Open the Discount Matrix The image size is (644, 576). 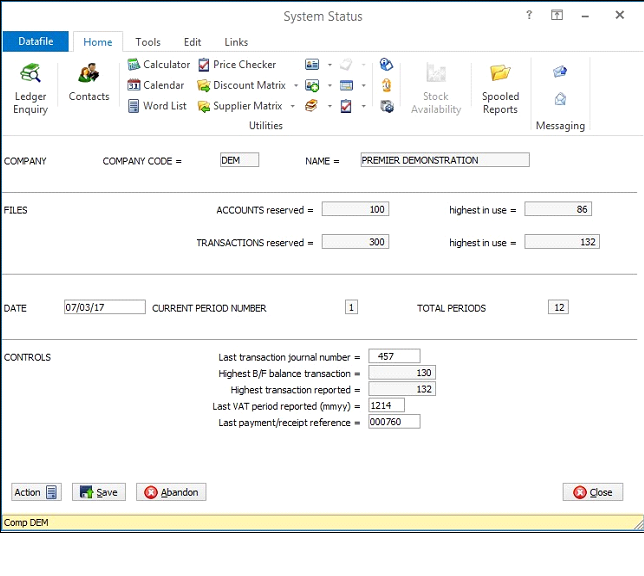tap(242, 85)
